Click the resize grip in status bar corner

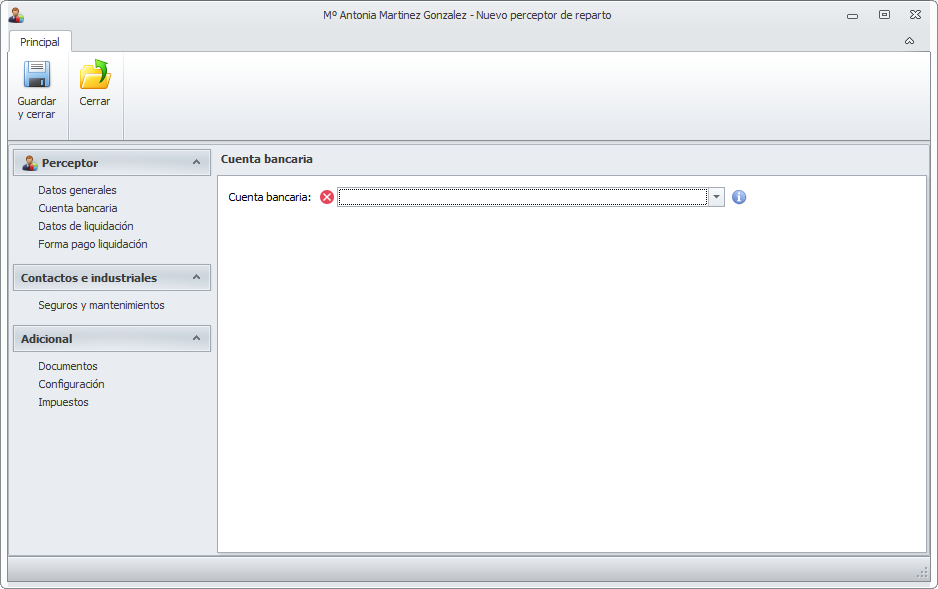(x=922, y=573)
